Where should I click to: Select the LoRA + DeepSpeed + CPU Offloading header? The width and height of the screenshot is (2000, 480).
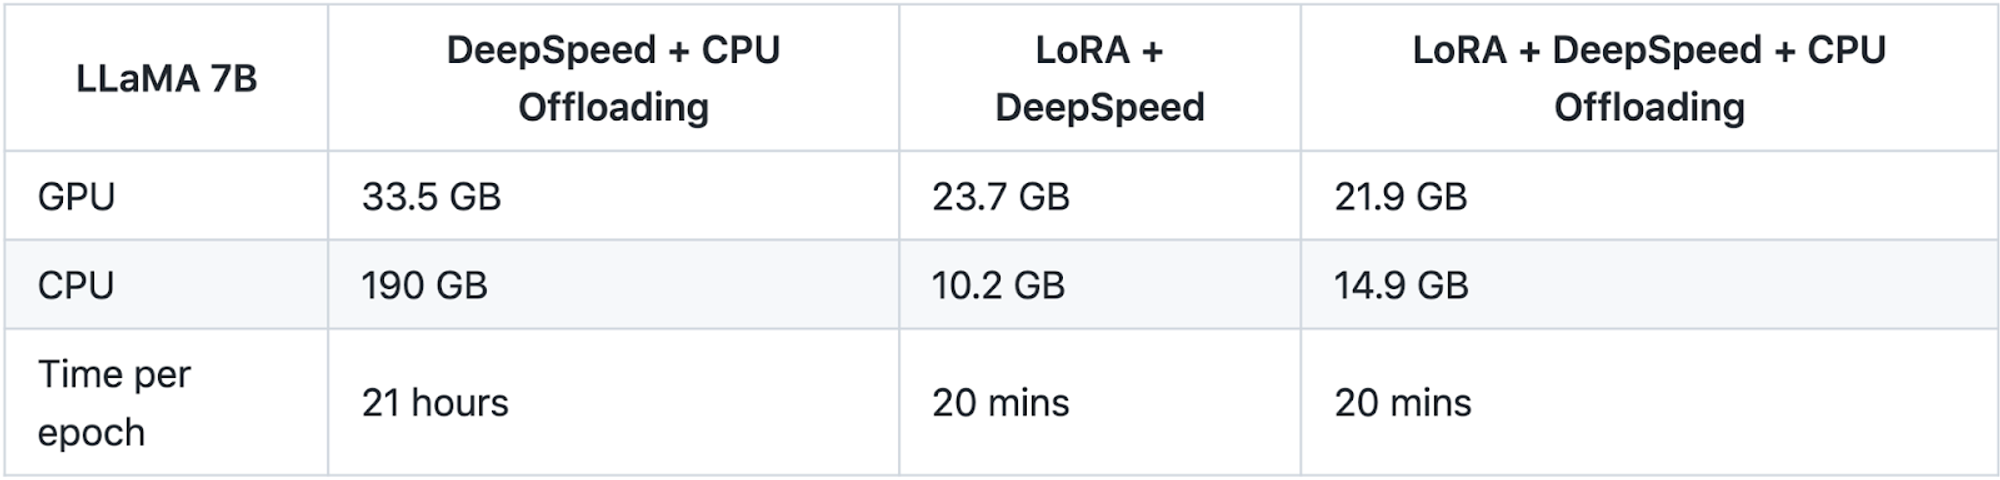pos(1648,78)
